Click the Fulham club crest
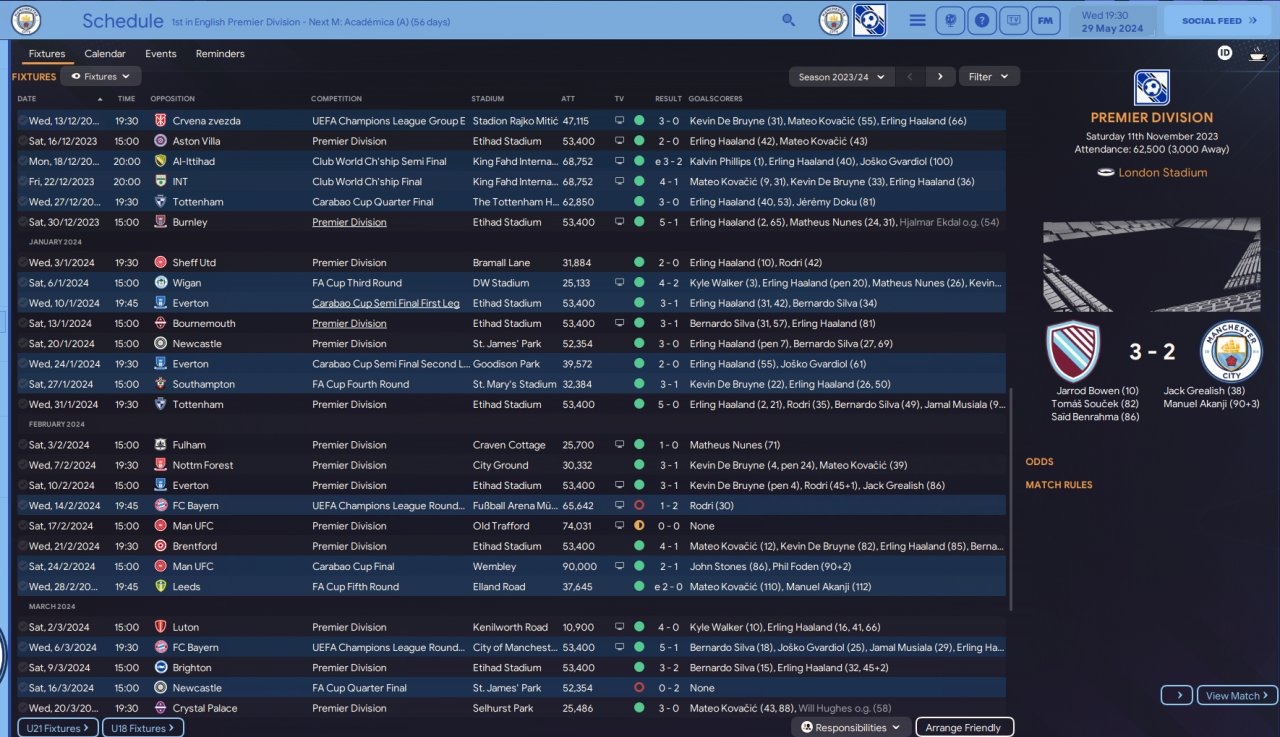The image size is (1280, 737). click(160, 445)
